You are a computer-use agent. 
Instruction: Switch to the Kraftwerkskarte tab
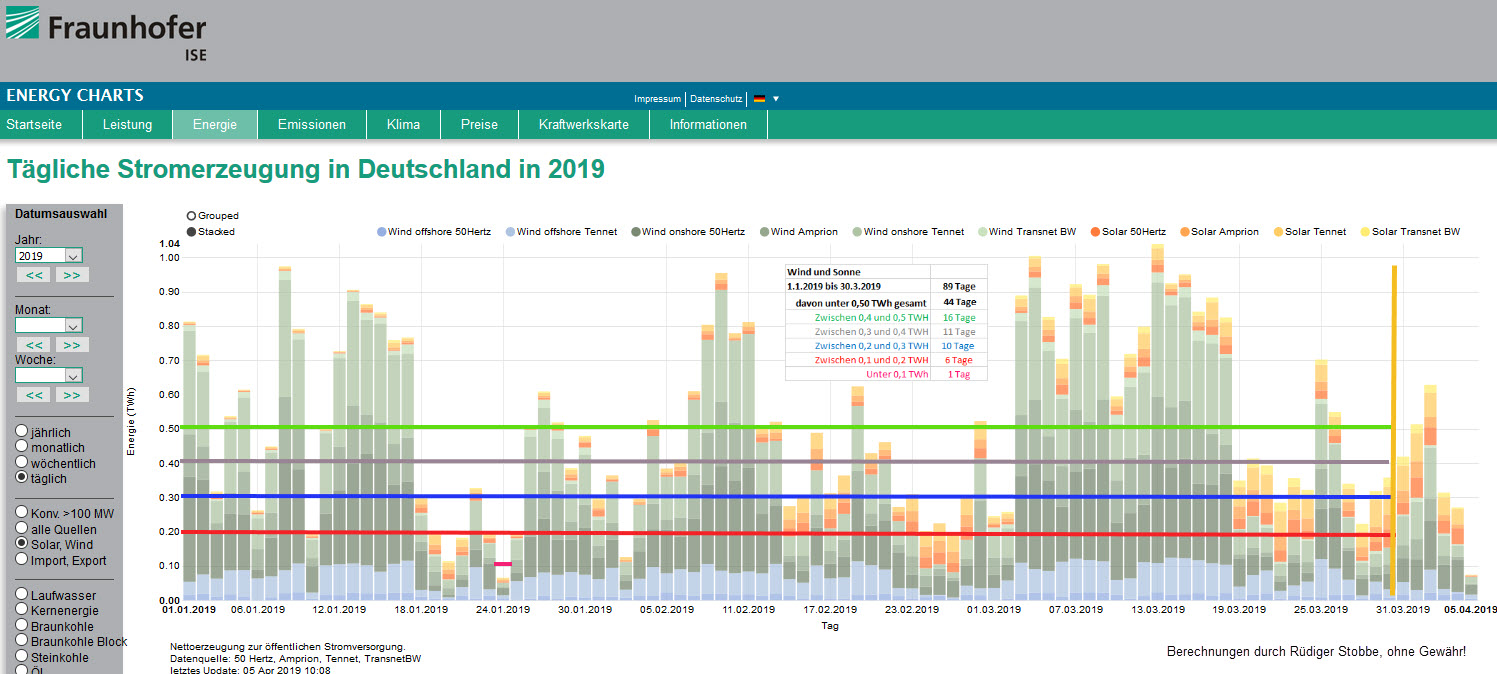click(583, 125)
